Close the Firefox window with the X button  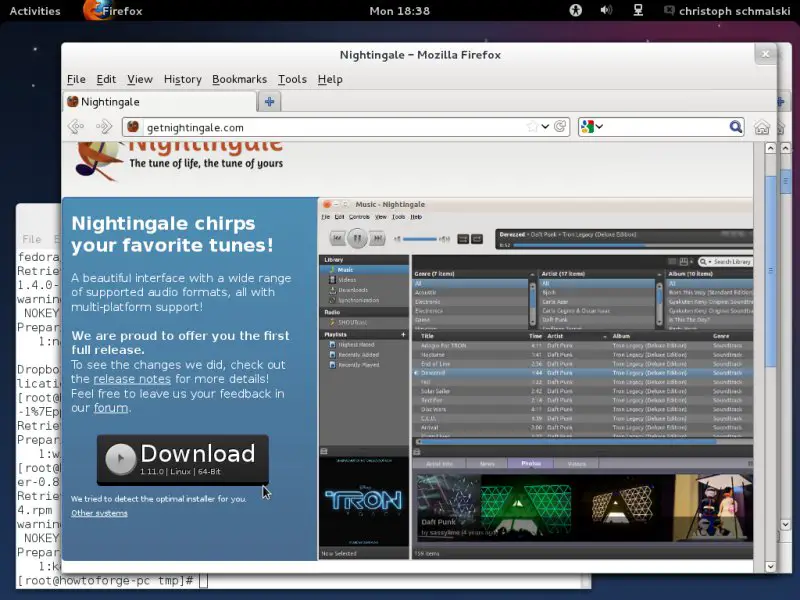(x=765, y=54)
